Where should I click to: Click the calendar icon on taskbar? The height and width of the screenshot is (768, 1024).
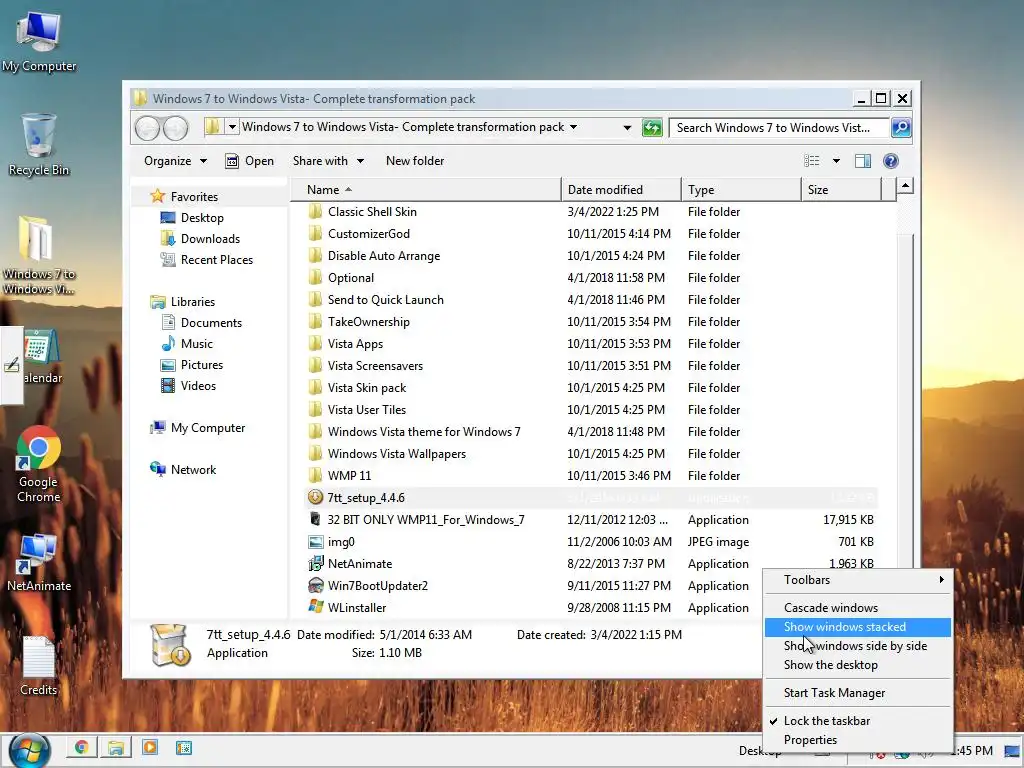184,748
